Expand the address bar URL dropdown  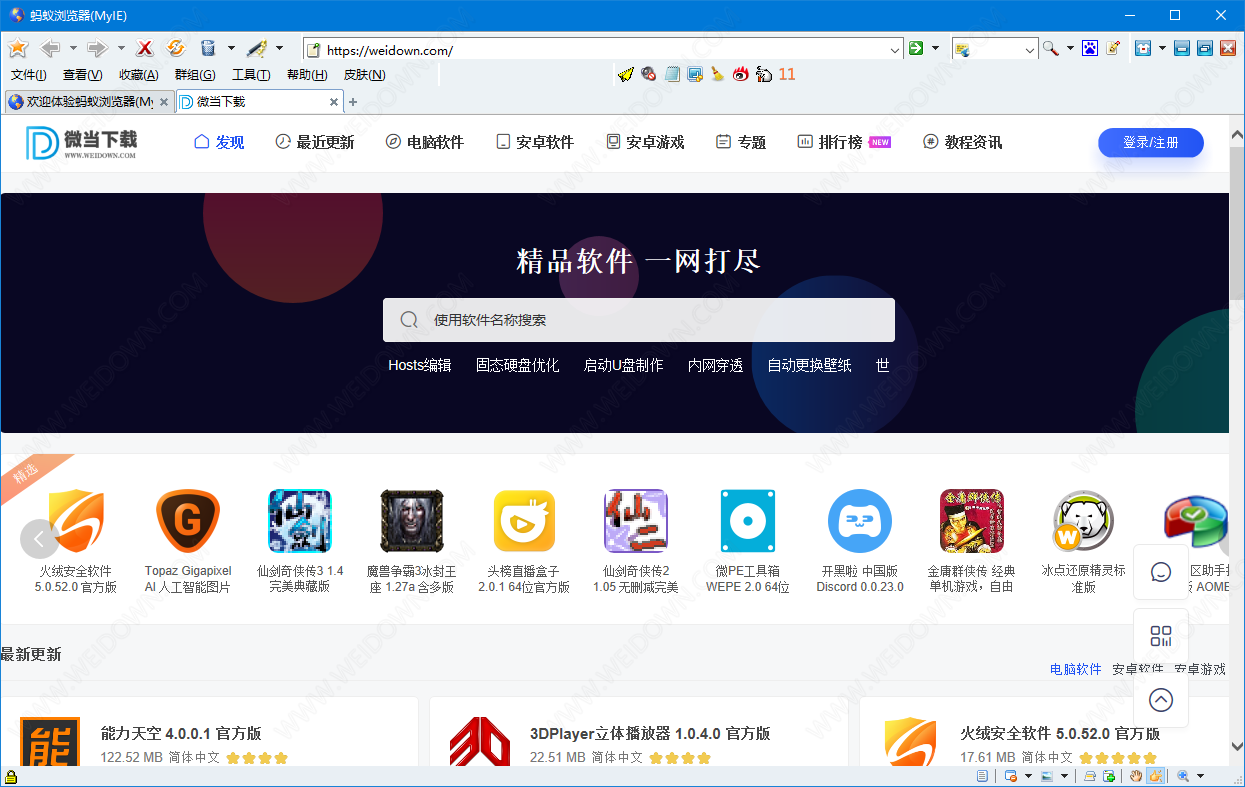coord(895,49)
